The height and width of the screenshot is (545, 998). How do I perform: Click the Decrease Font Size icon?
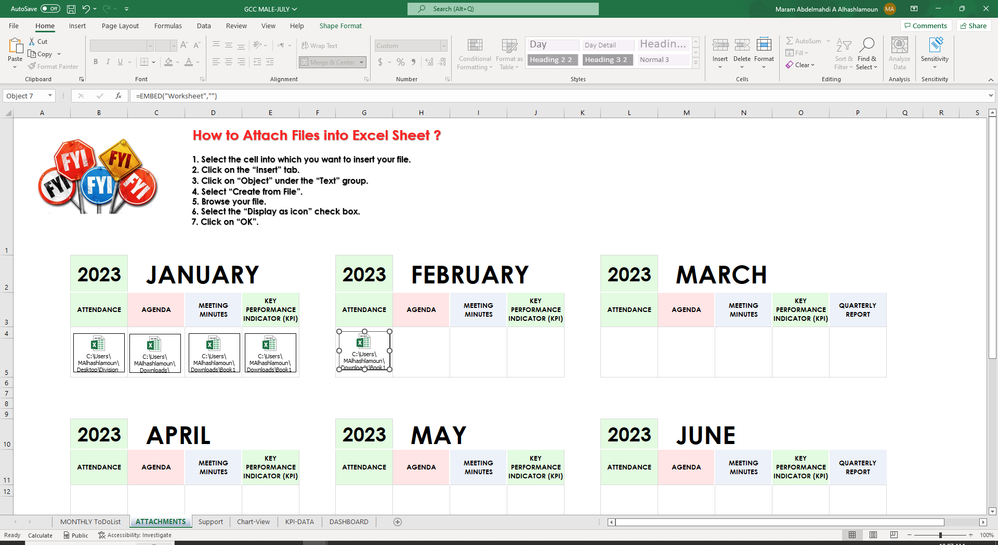pyautogui.click(x=196, y=45)
